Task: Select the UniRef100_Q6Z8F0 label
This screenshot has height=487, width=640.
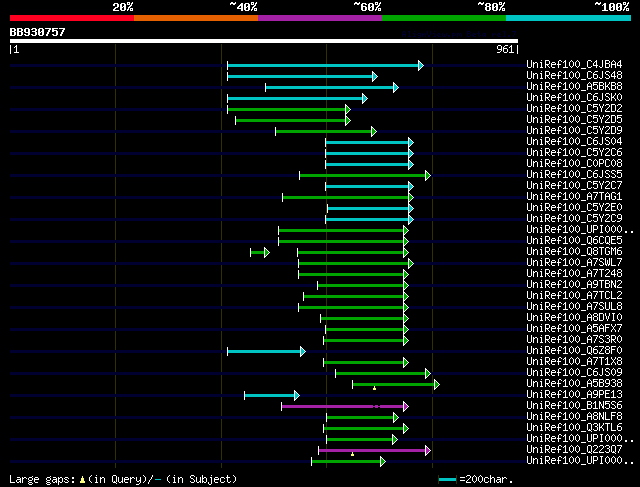Action: [x=574, y=351]
